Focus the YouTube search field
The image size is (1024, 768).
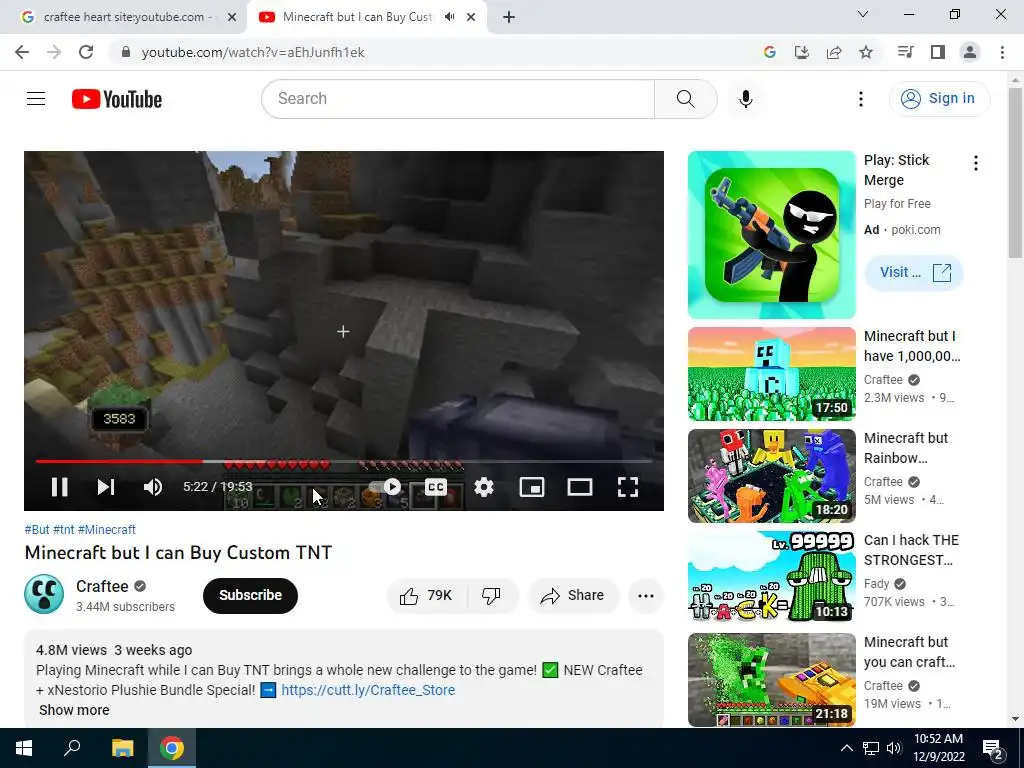[458, 99]
